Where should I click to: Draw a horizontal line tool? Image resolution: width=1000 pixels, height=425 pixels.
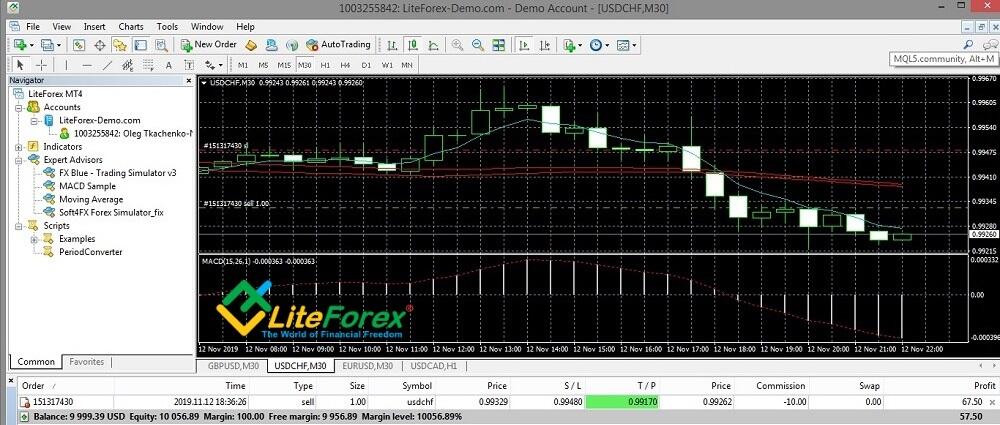point(87,64)
